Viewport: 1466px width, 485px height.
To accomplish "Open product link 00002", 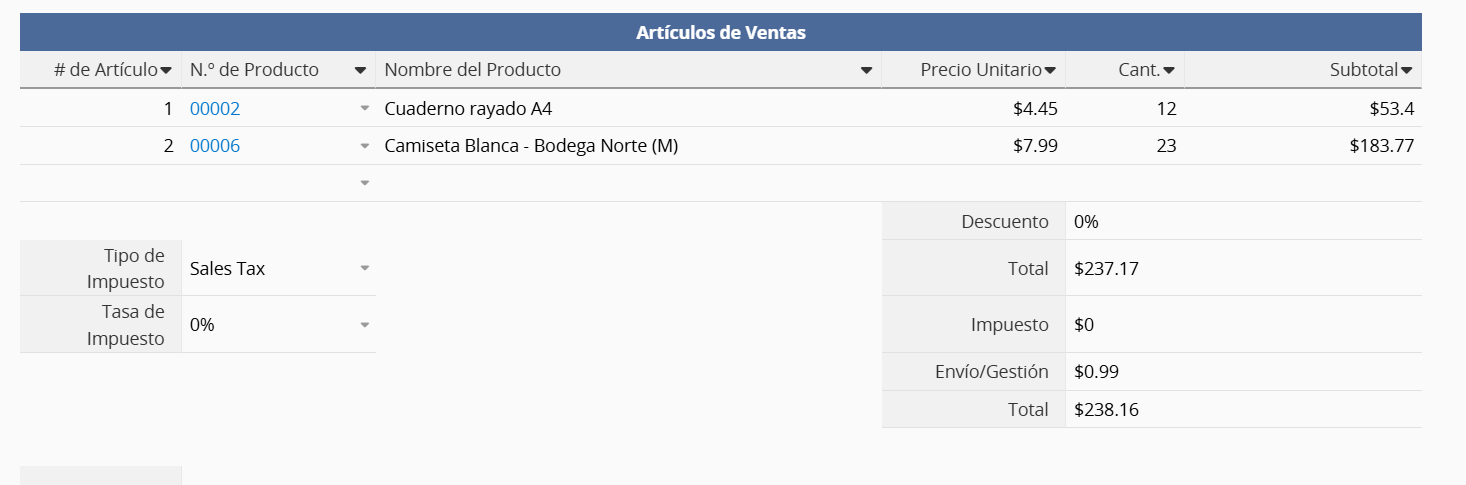I will (x=215, y=109).
